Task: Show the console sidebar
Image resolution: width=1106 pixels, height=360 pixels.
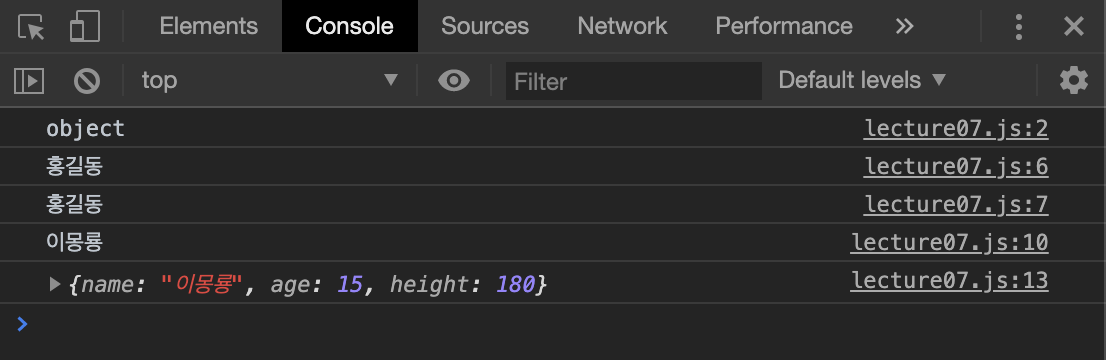Action: [29, 80]
